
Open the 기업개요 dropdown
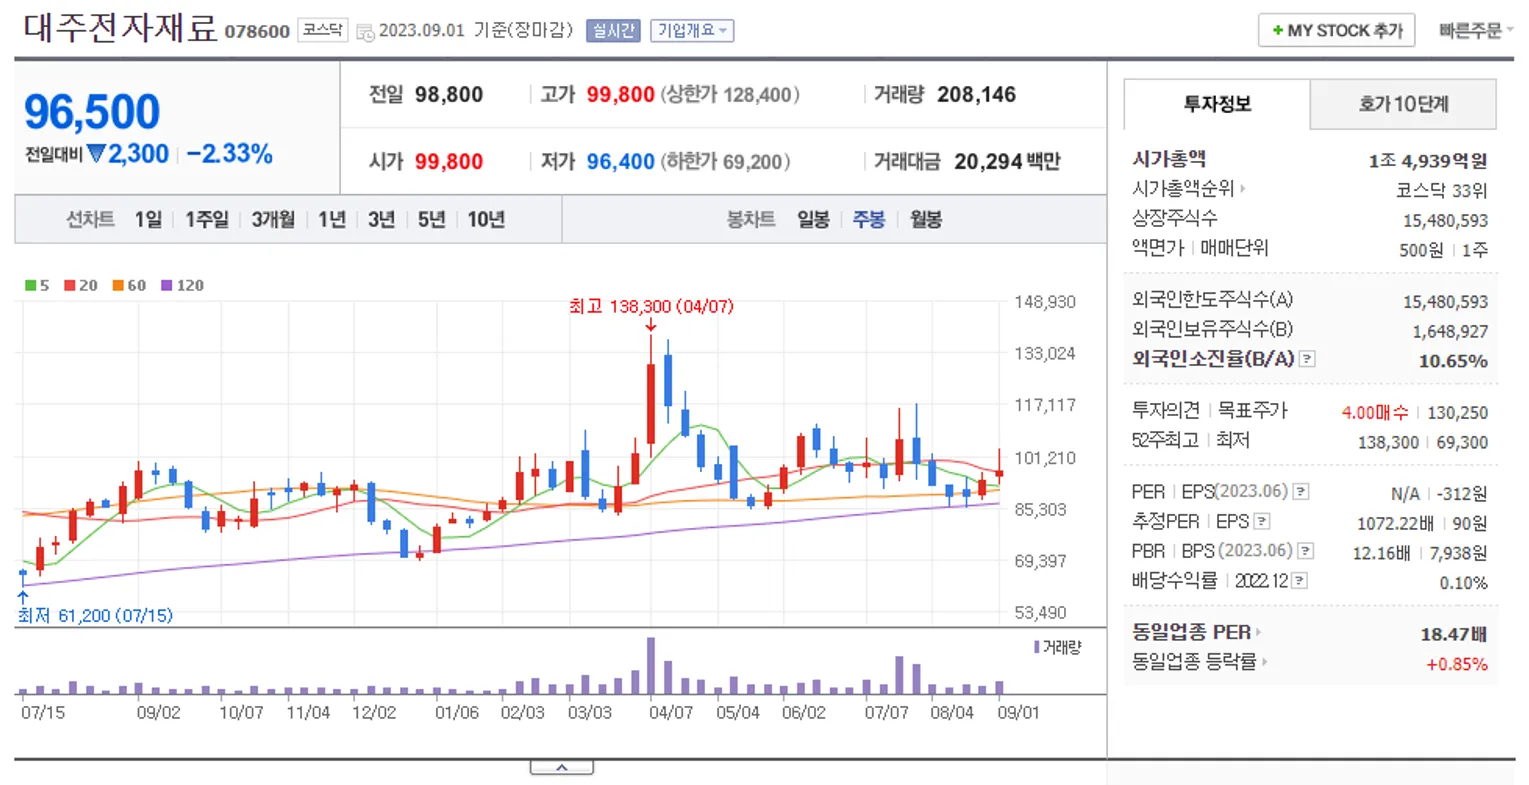[x=692, y=31]
